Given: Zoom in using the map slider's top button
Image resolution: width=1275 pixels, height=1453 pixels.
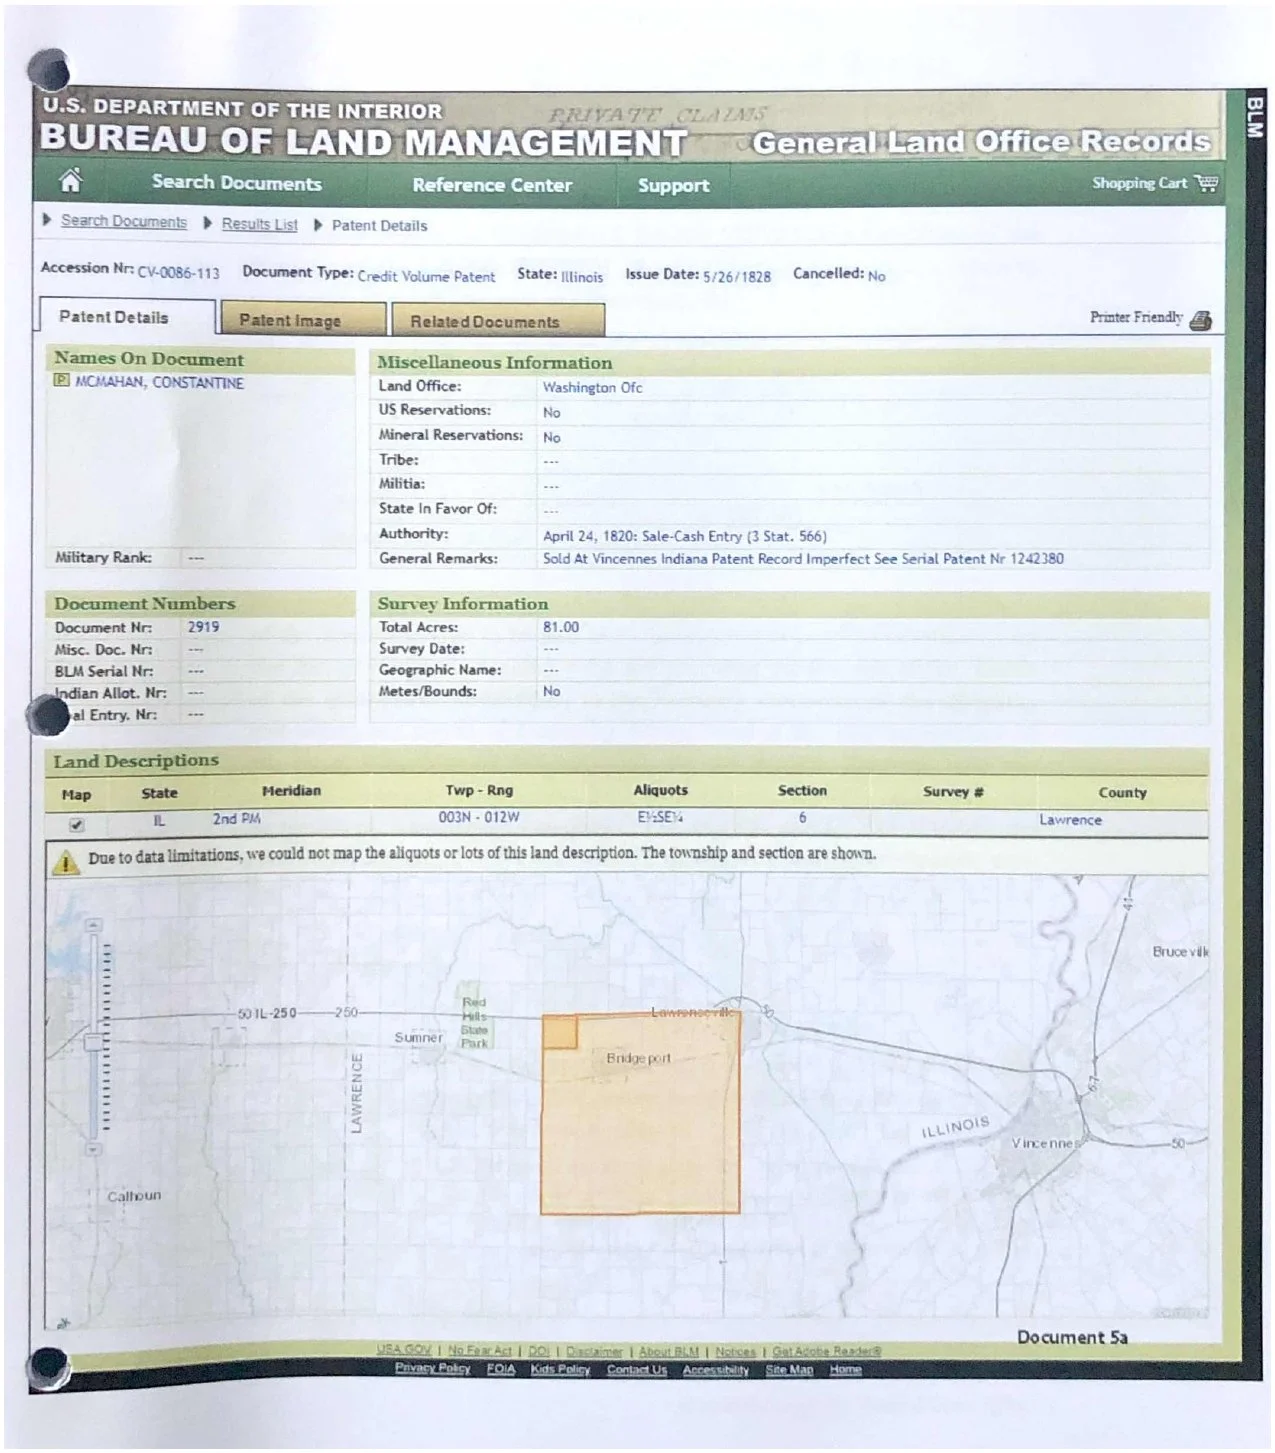Looking at the screenshot, I should [94, 926].
